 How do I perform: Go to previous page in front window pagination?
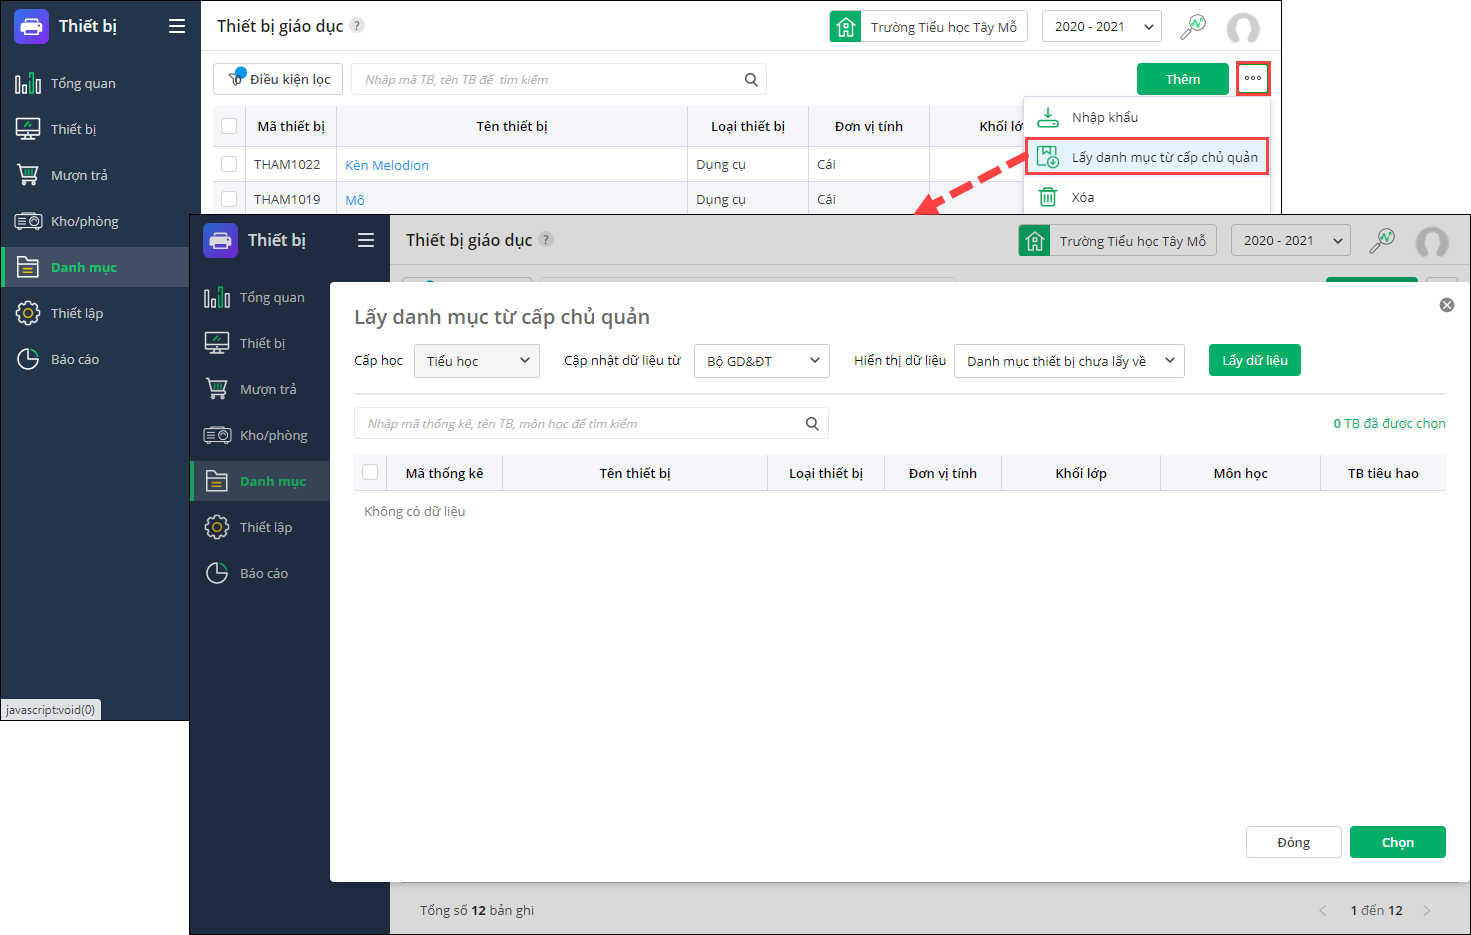(1323, 910)
